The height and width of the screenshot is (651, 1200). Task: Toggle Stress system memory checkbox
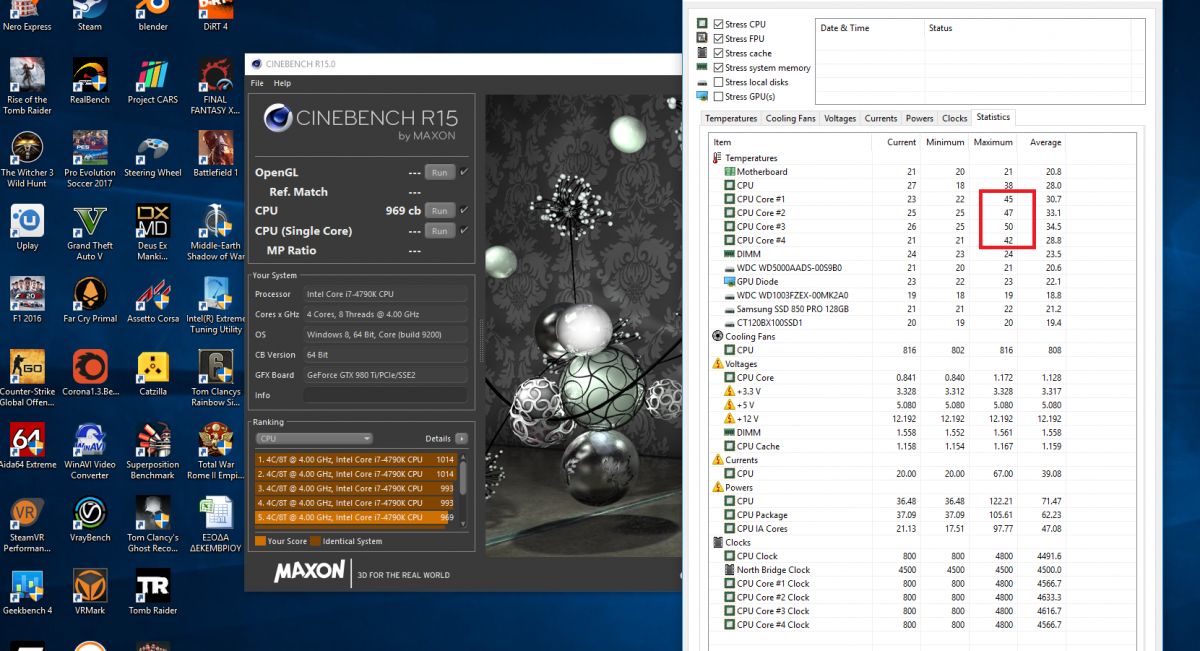(x=719, y=68)
